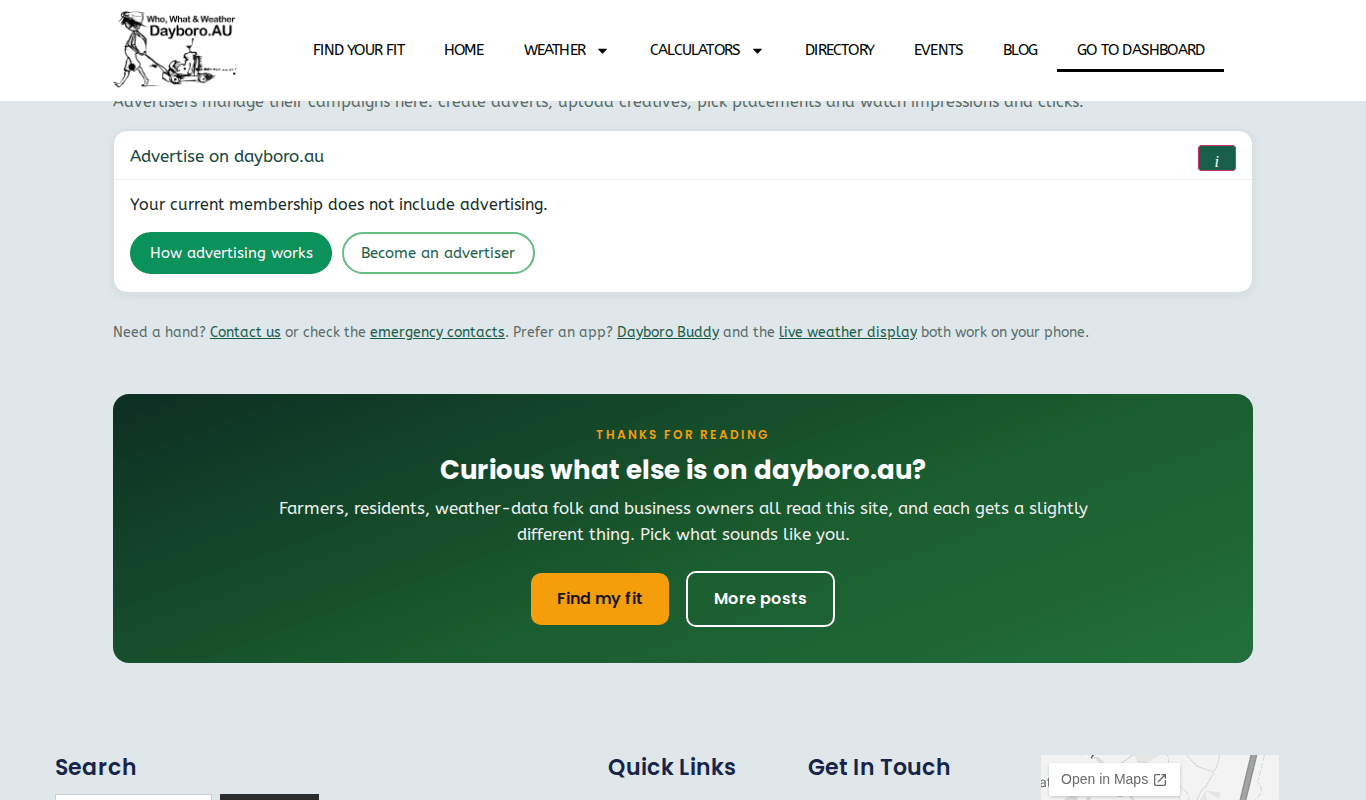Open the emergency contacts link

[x=437, y=332]
